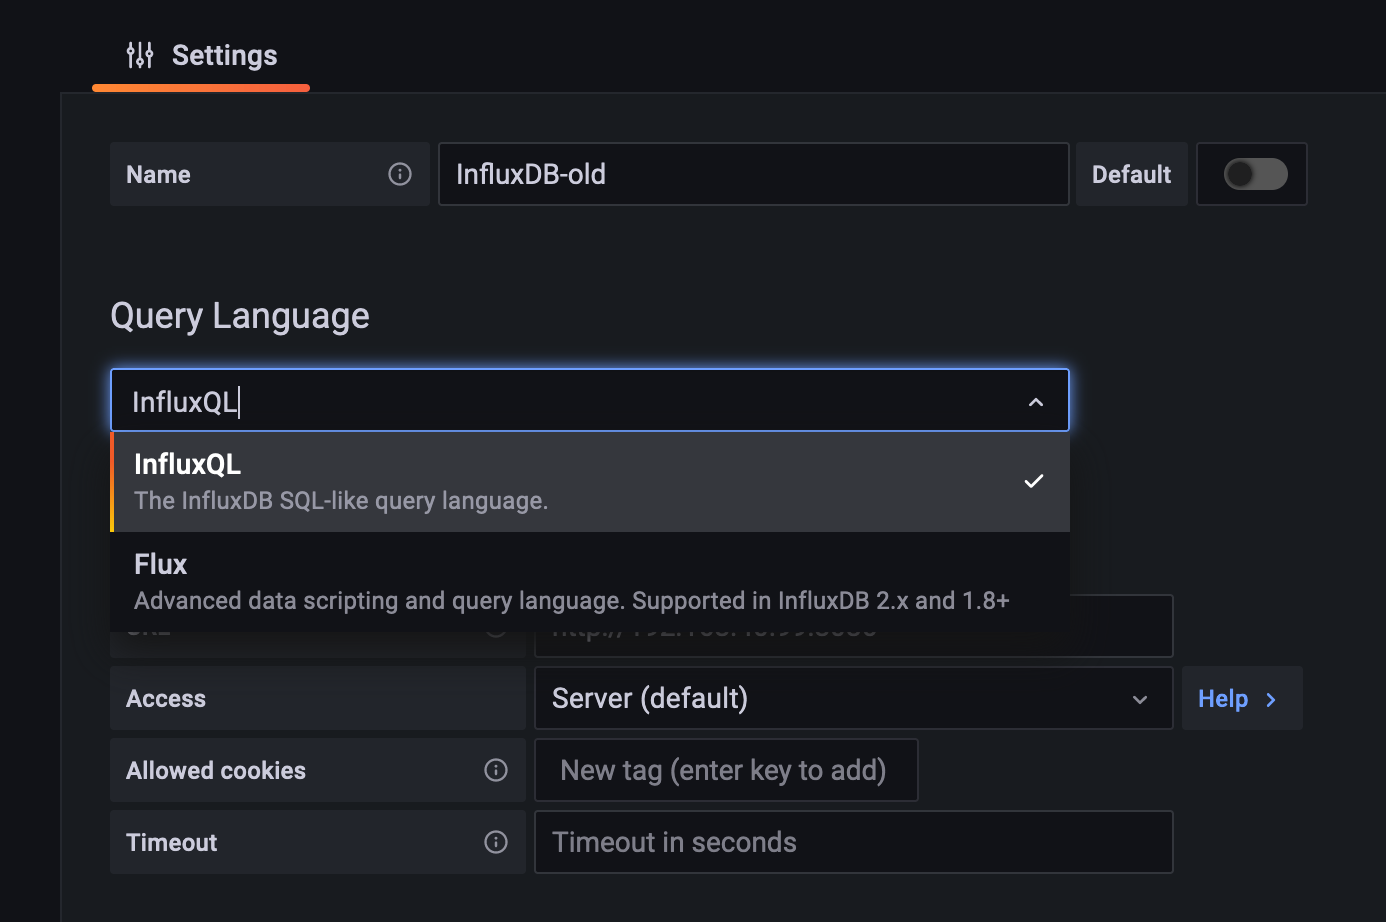Select the InfluxQL option
This screenshot has width=1386, height=922.
(x=590, y=482)
